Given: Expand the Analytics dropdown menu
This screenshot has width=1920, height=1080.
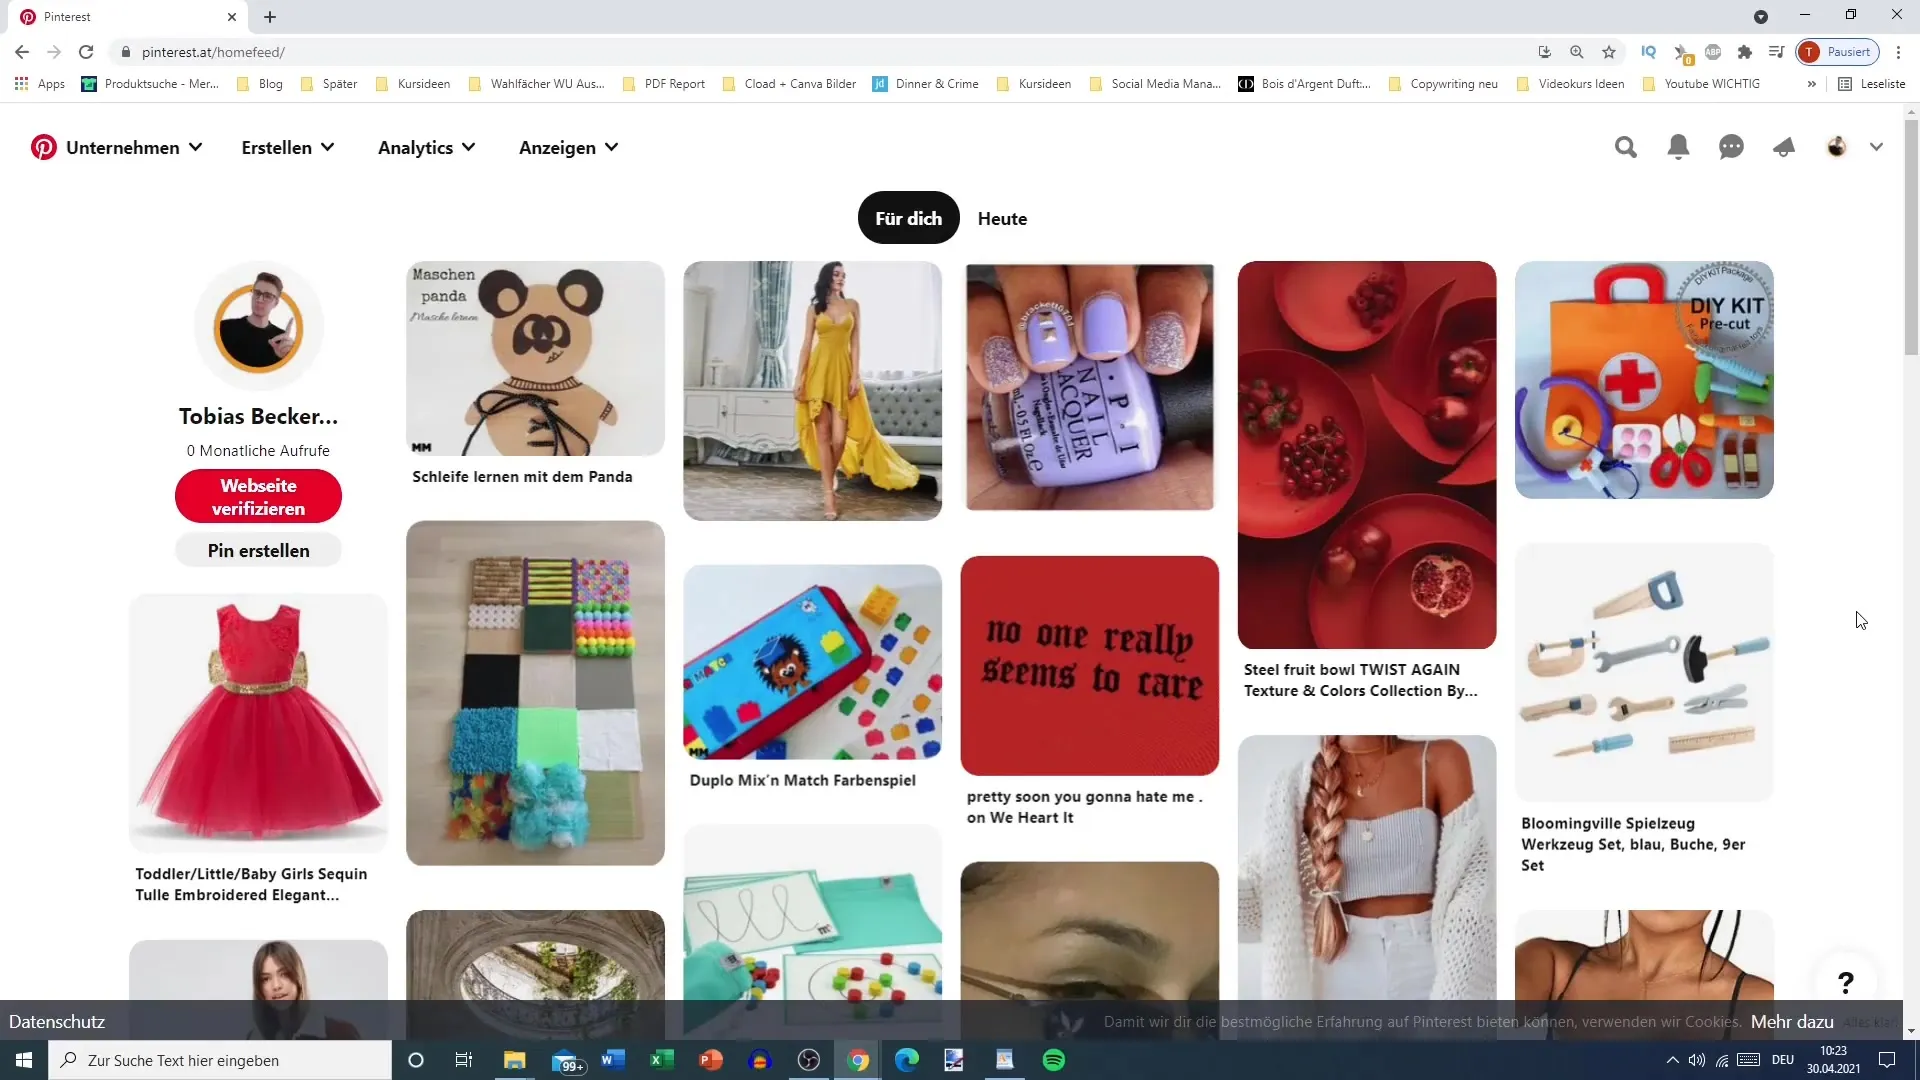Looking at the screenshot, I should [427, 146].
